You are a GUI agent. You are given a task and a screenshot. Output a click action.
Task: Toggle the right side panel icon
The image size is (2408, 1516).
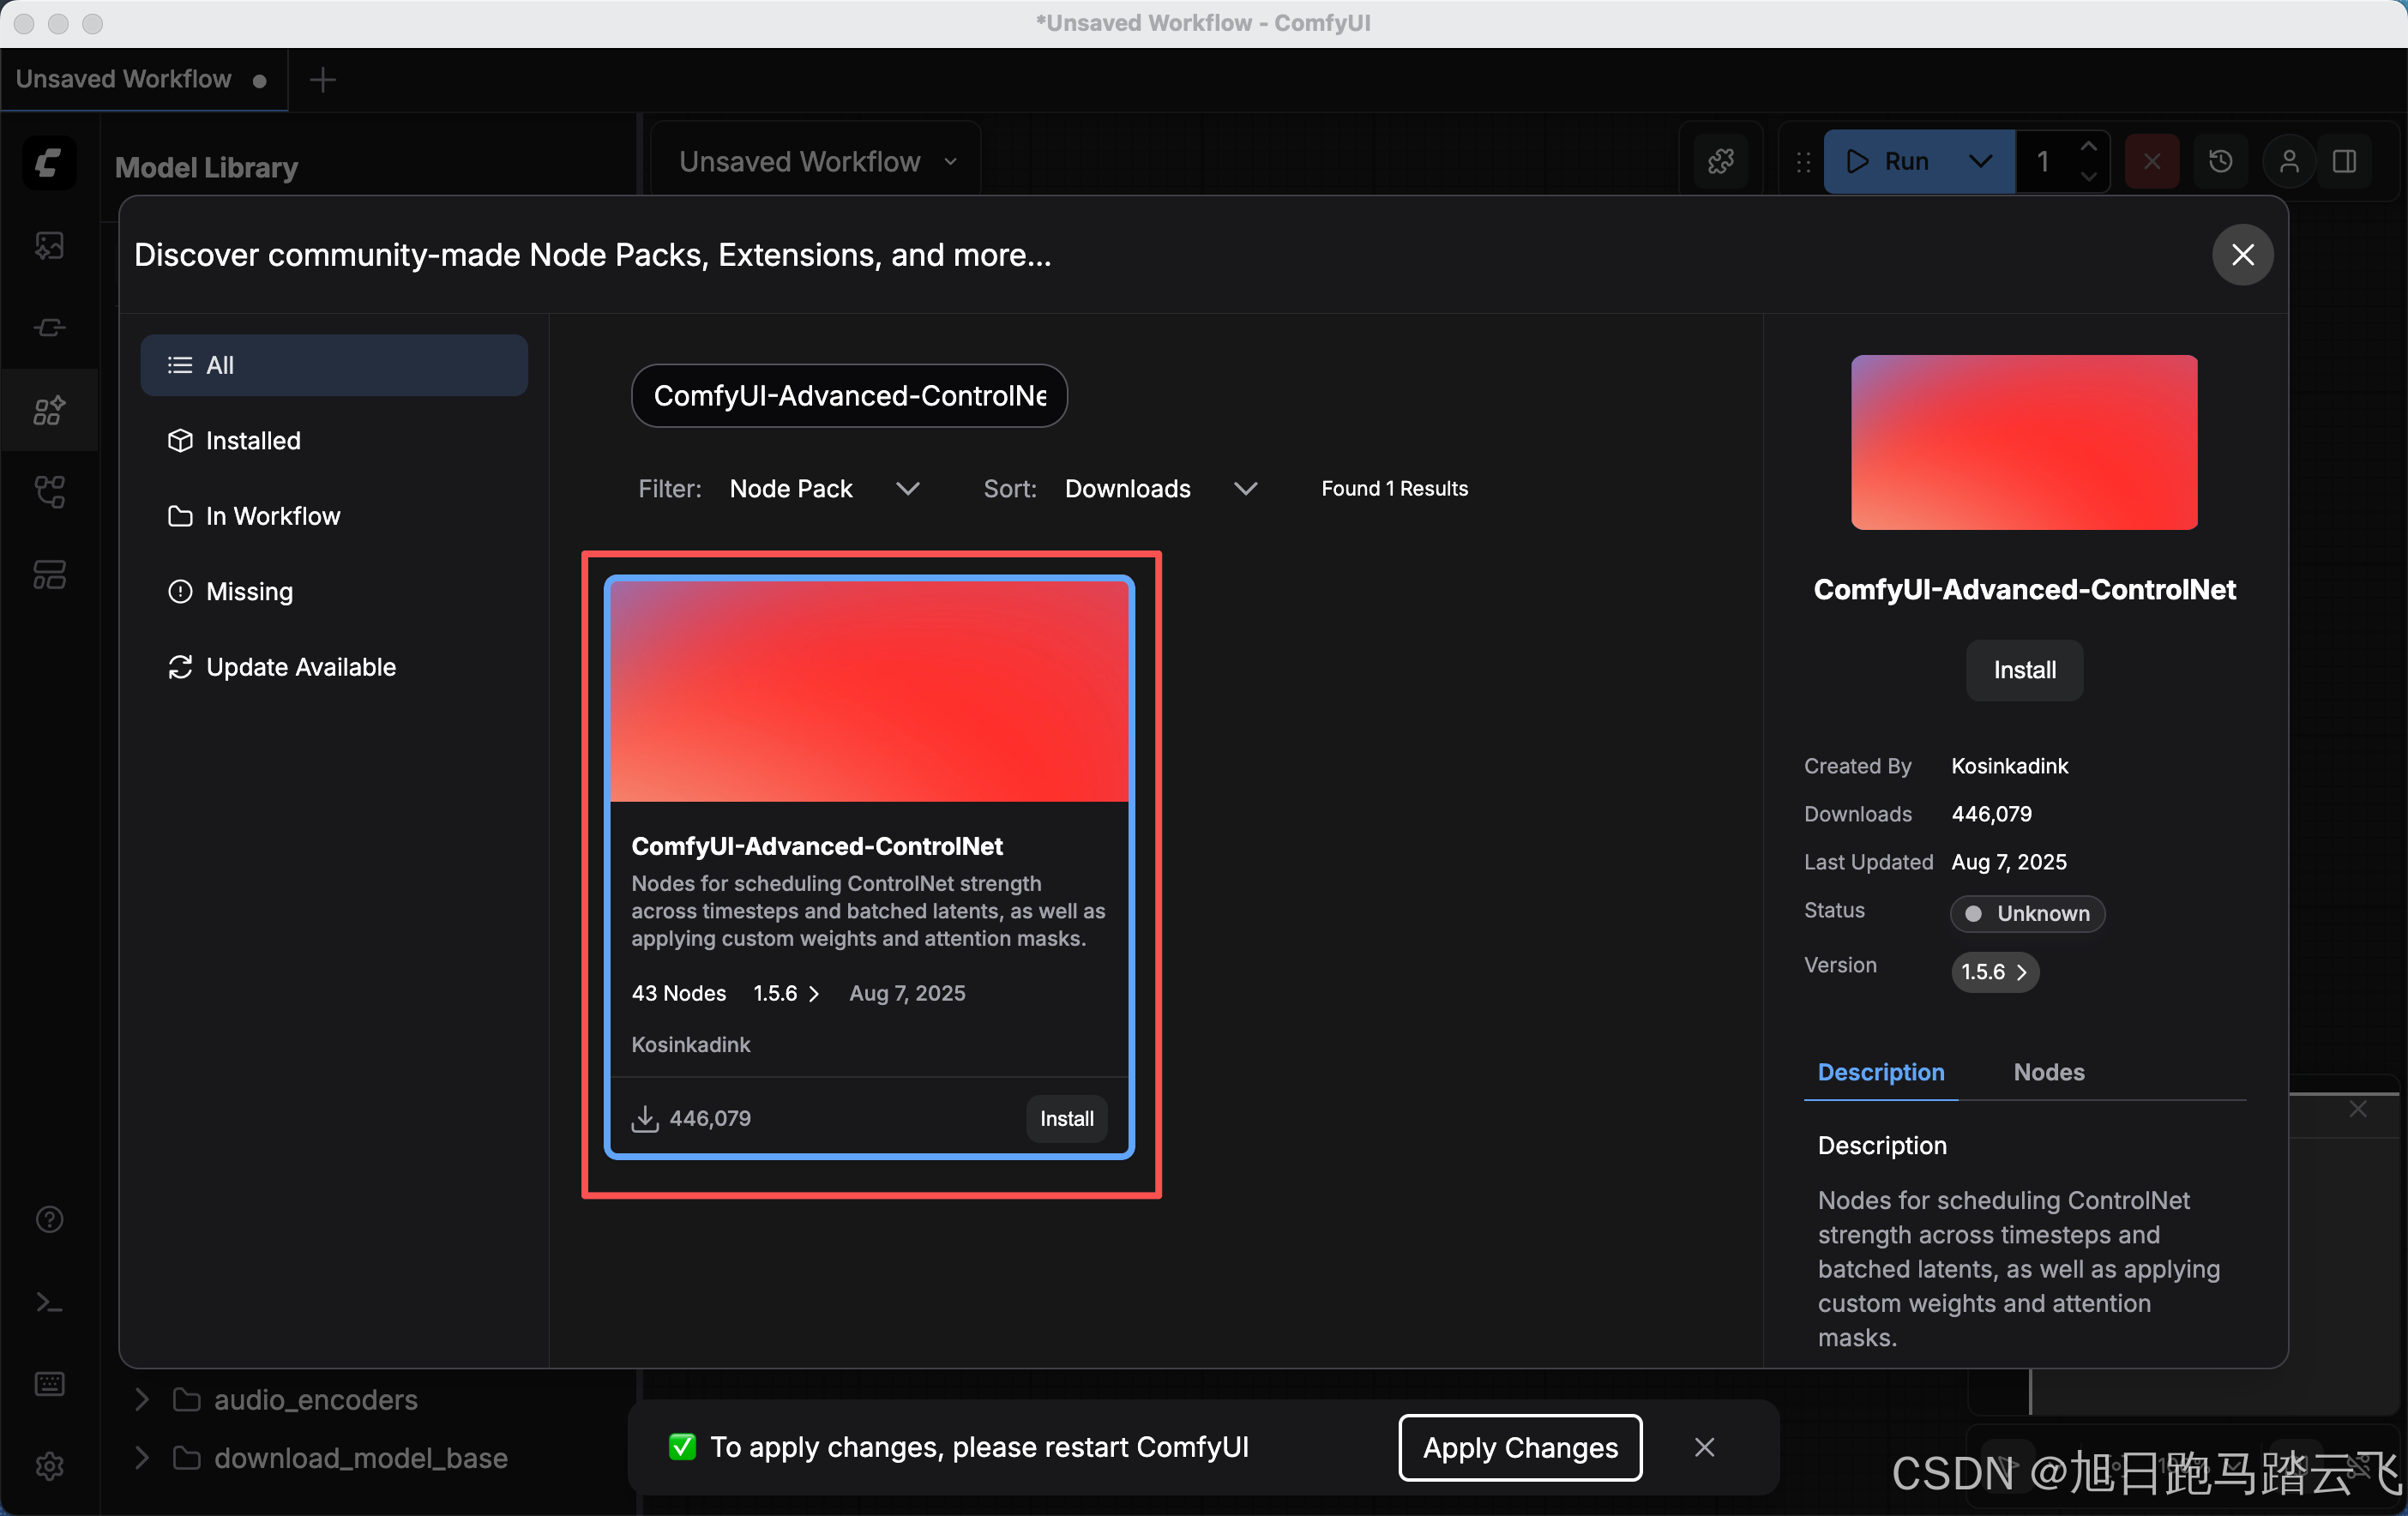(x=2344, y=161)
